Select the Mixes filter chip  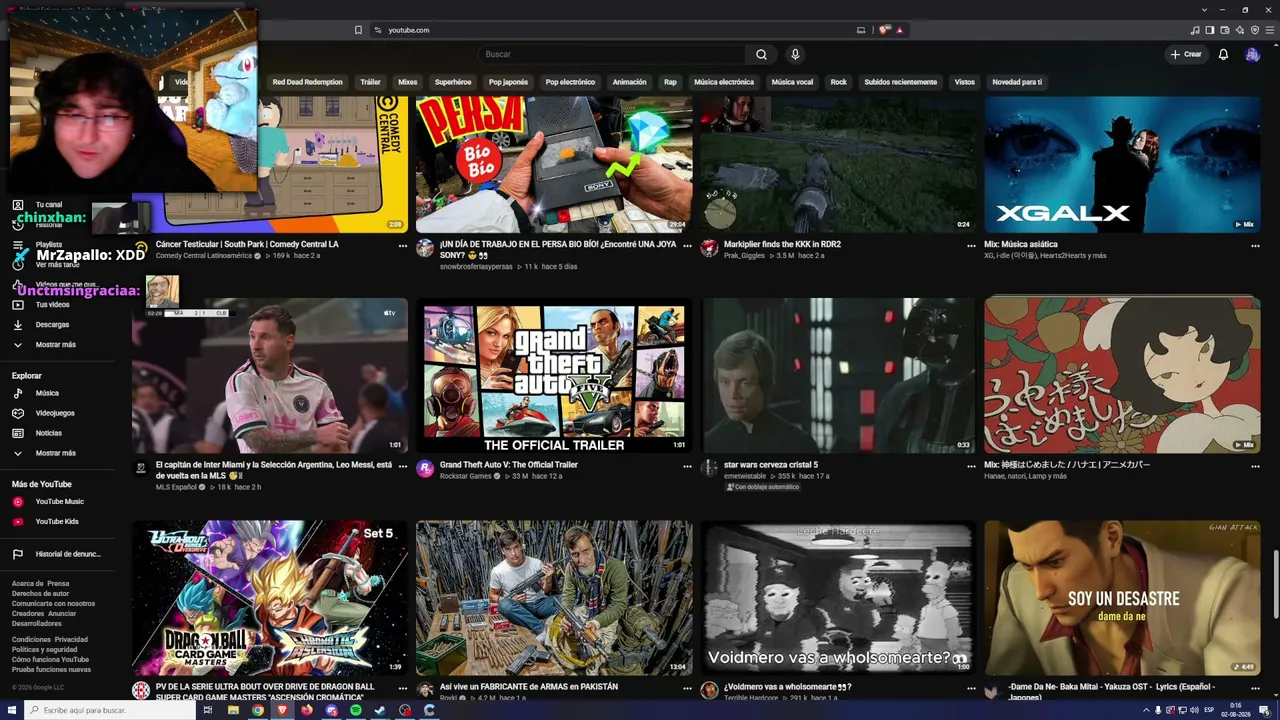(x=408, y=82)
